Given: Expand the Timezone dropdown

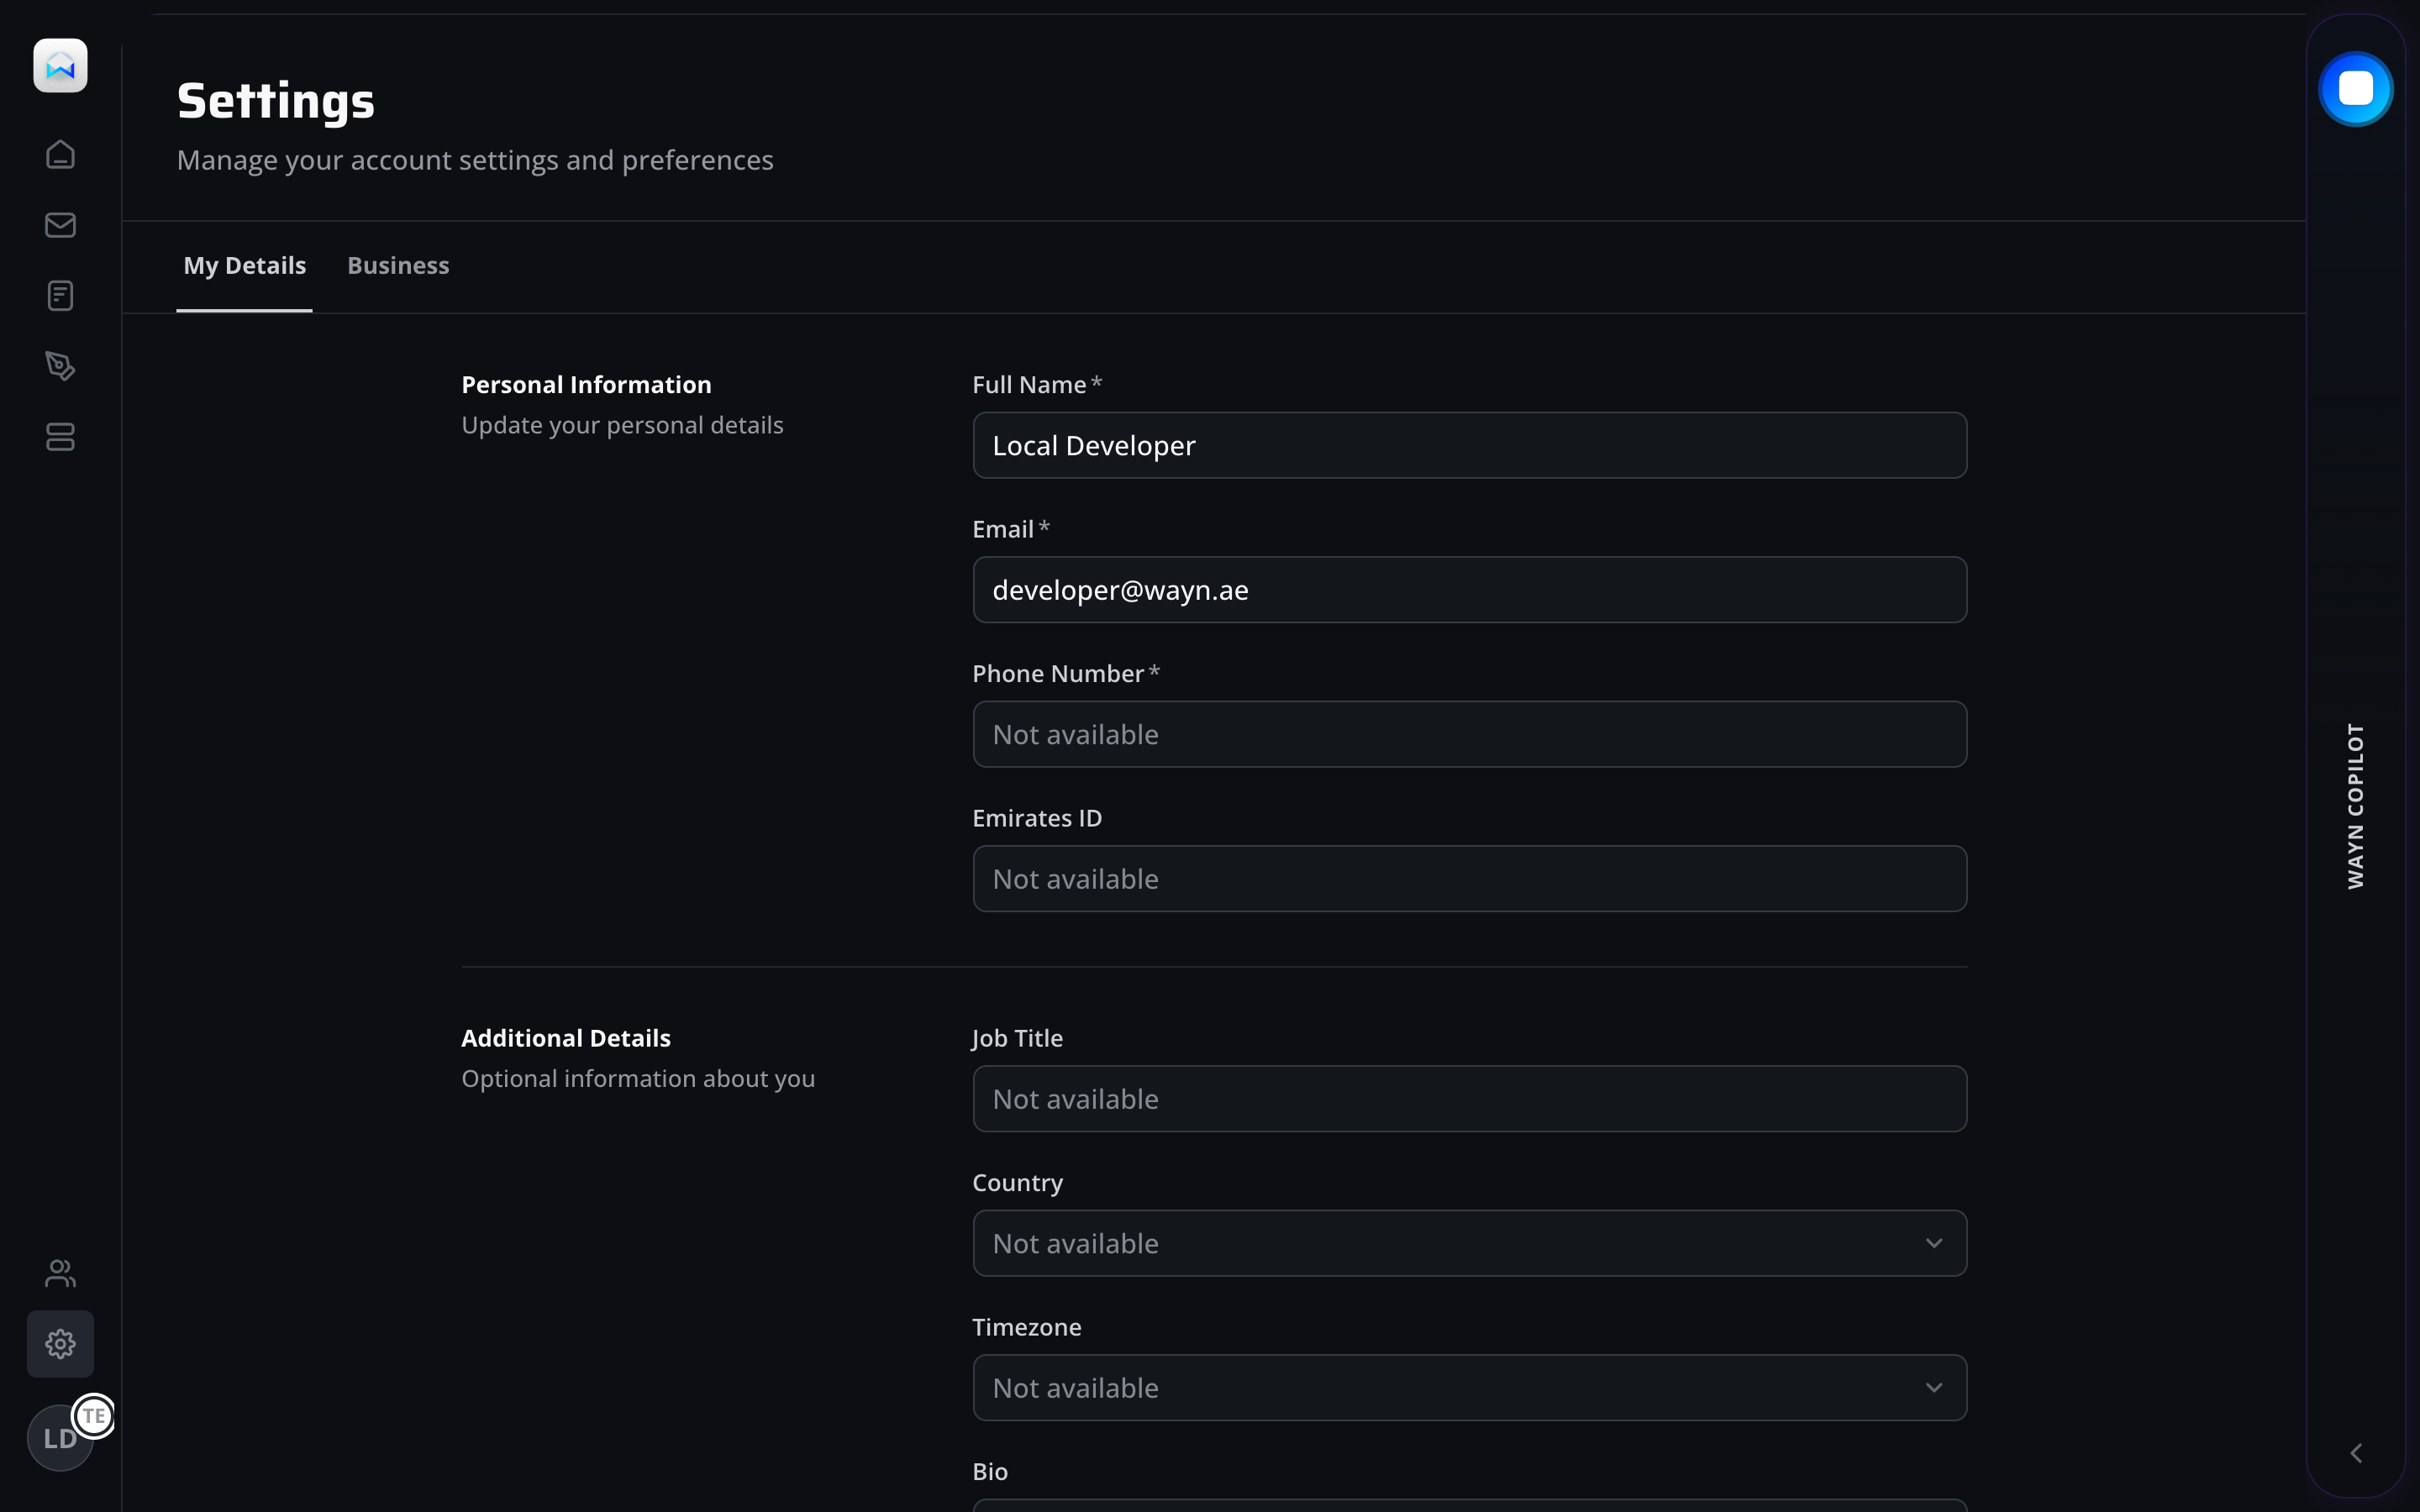Looking at the screenshot, I should click(1469, 1388).
